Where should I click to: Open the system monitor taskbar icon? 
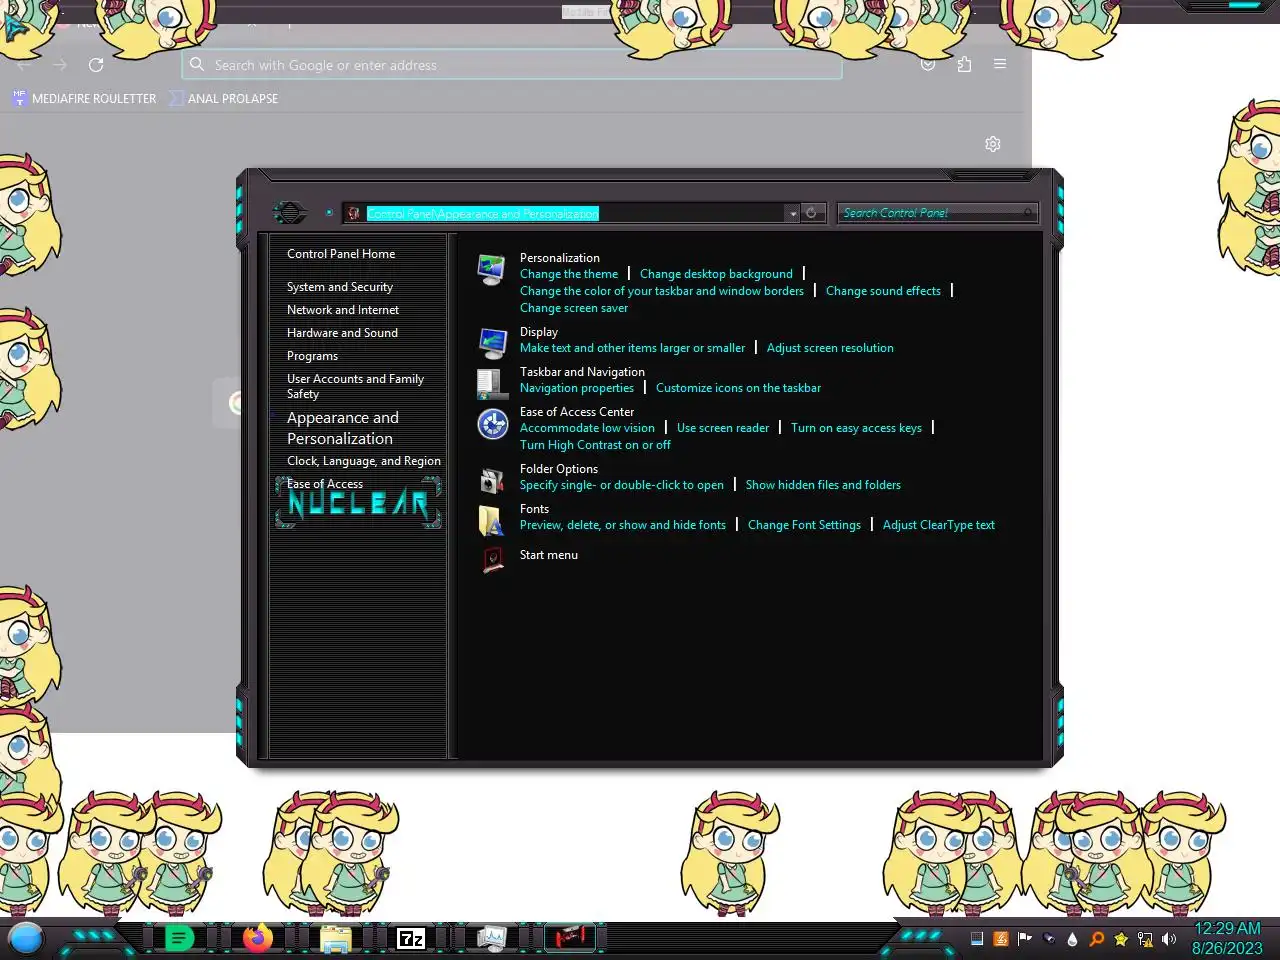(491, 938)
